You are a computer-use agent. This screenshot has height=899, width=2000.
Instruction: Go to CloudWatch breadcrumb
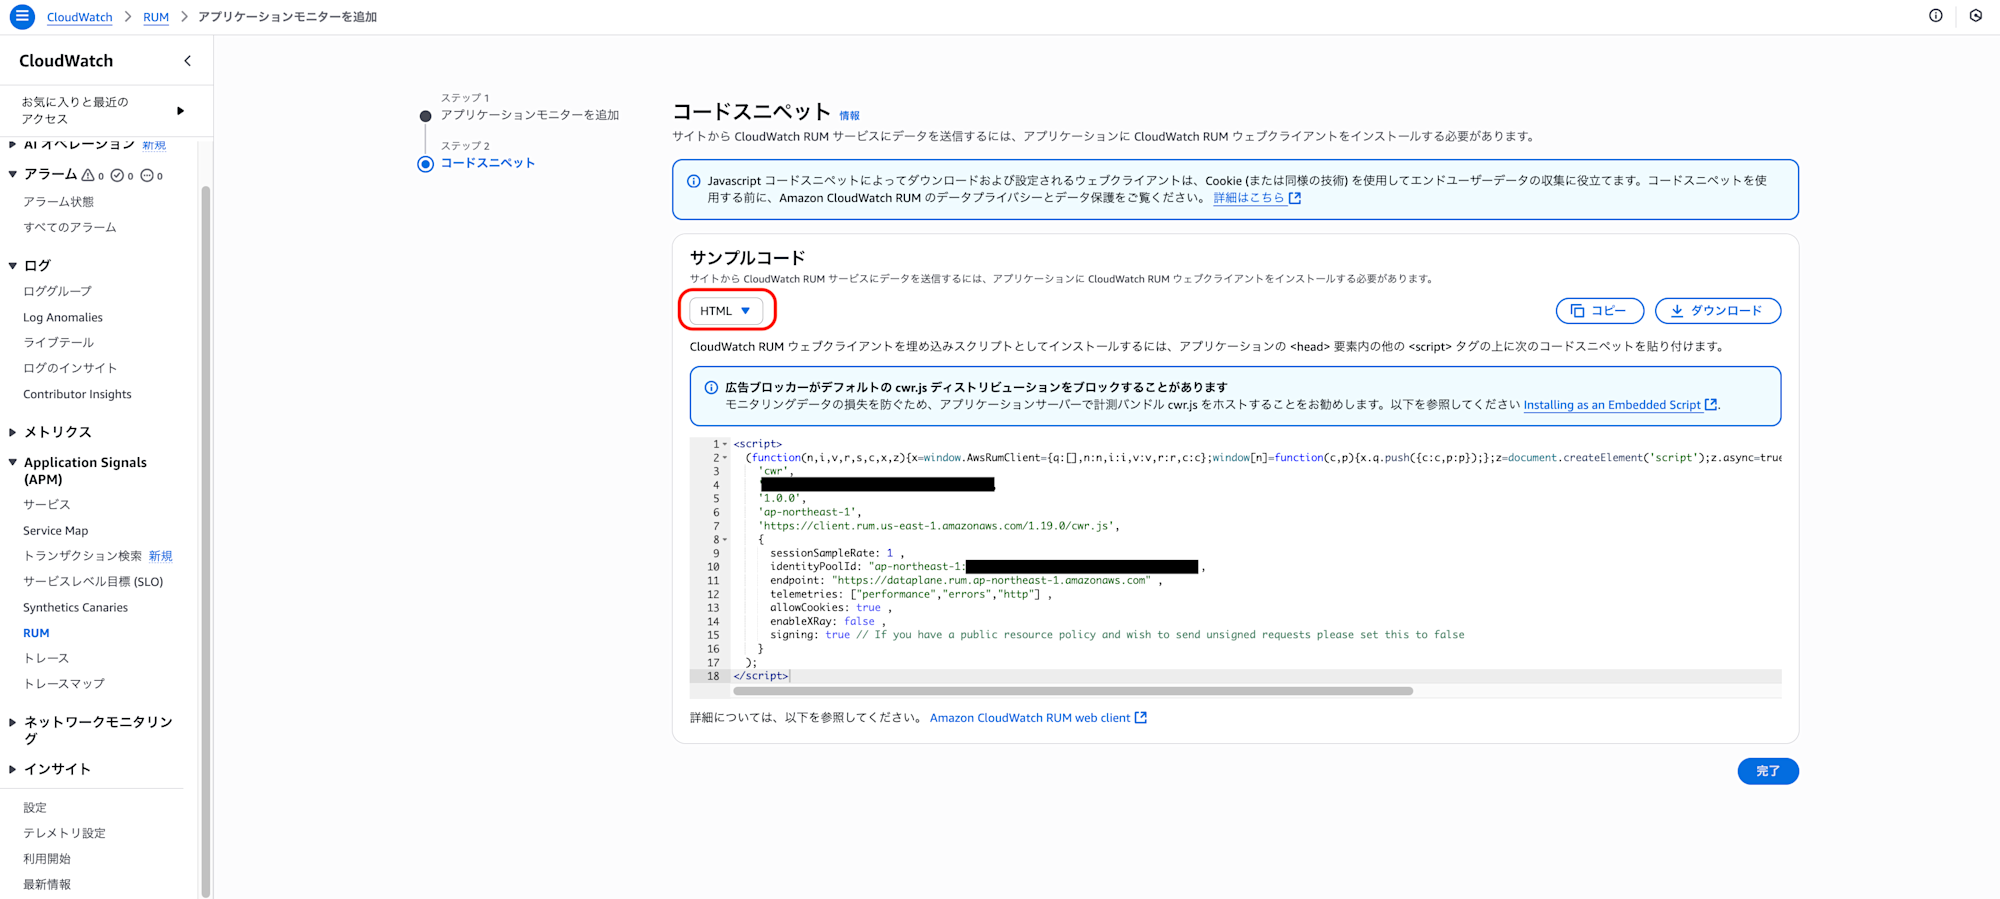[x=80, y=17]
